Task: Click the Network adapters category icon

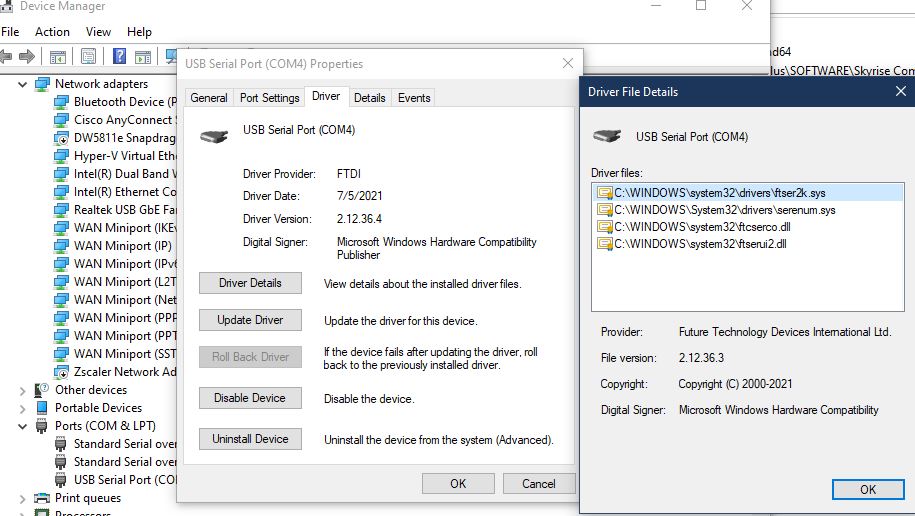Action: pos(42,84)
